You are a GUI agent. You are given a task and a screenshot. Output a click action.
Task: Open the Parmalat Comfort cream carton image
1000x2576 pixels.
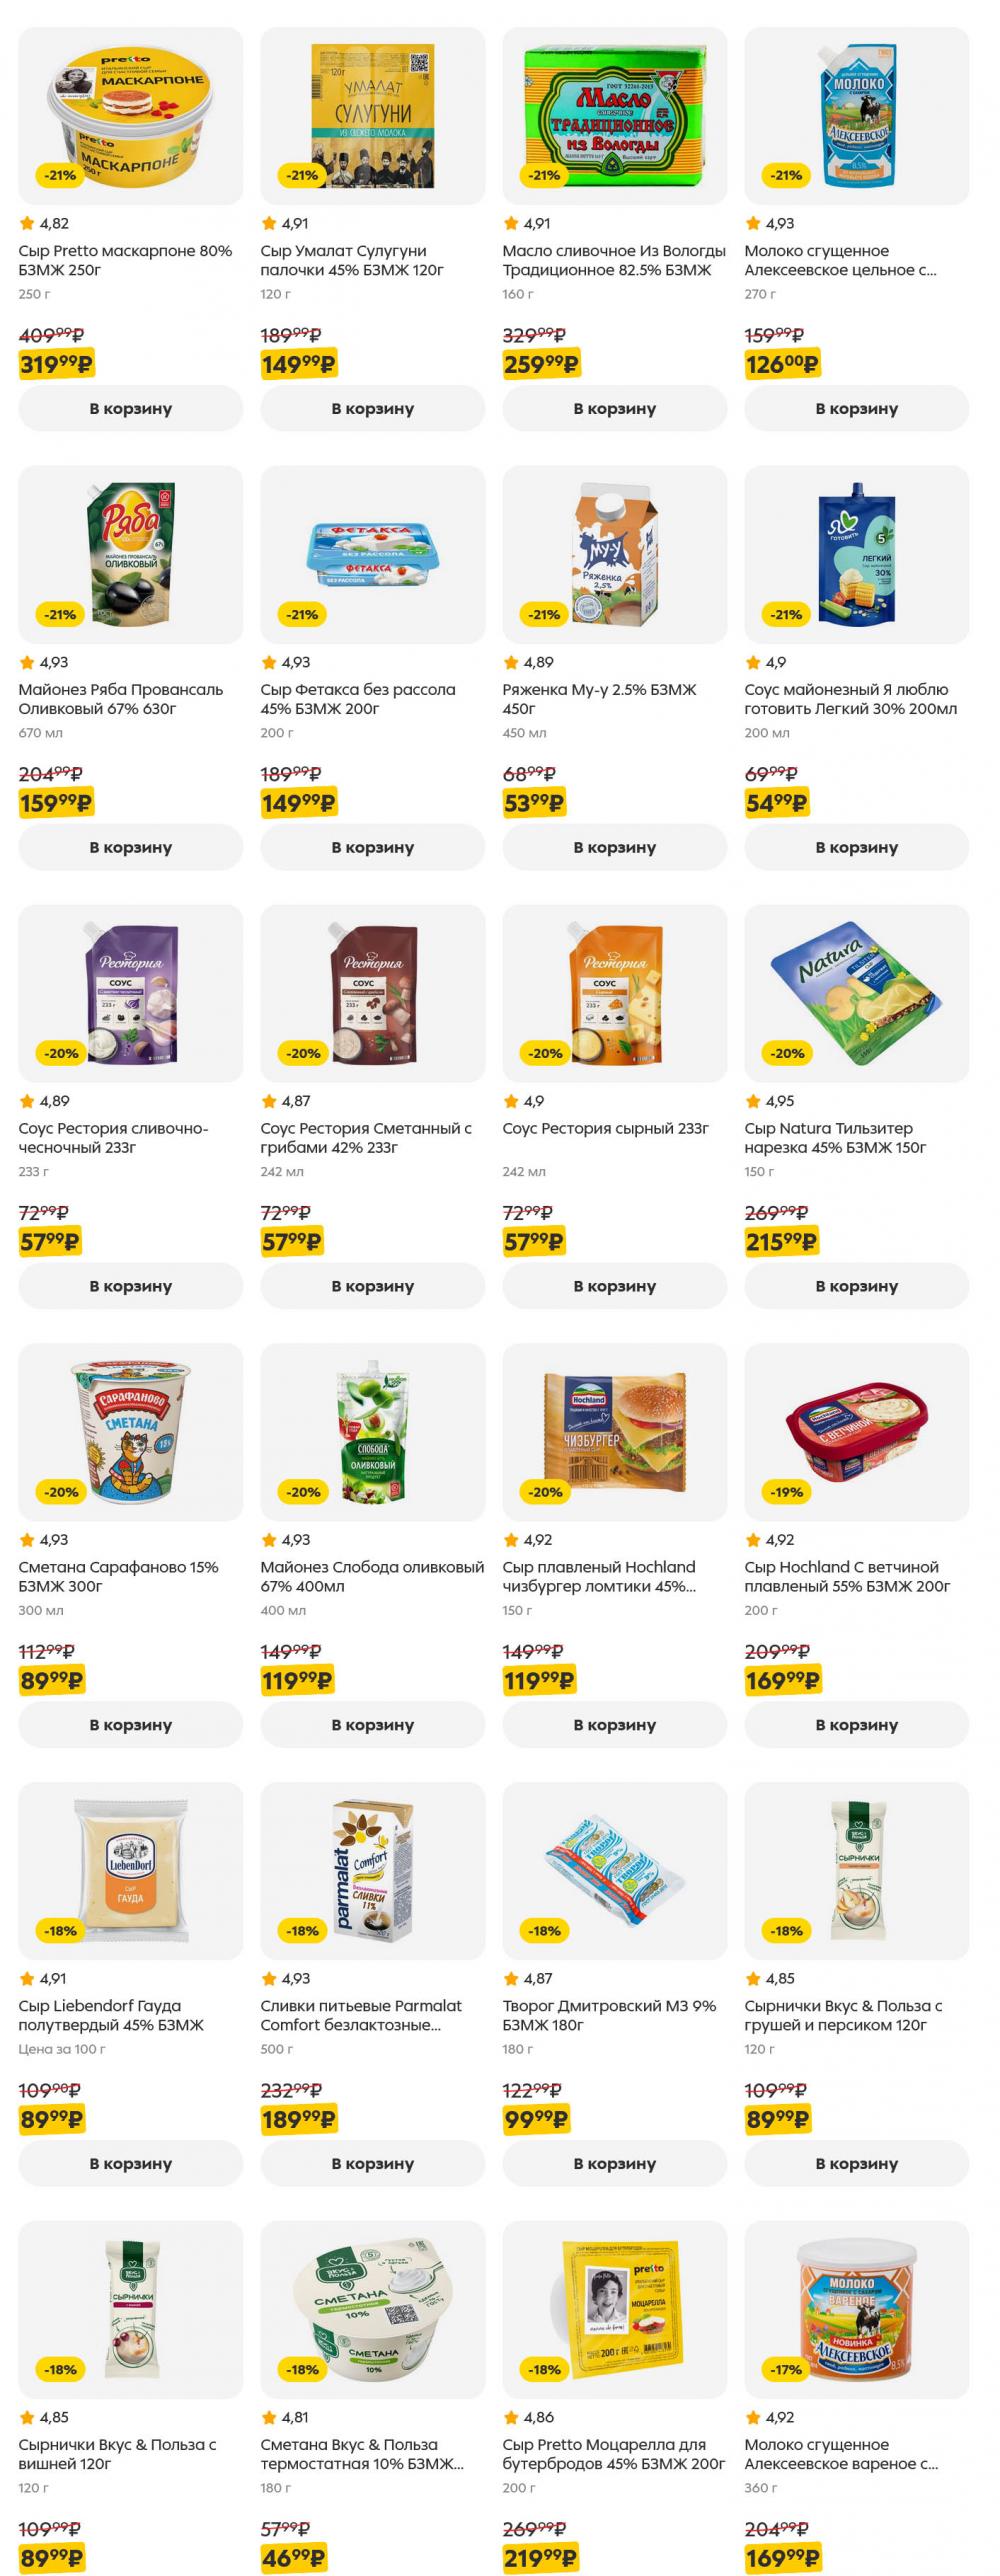372,1871
